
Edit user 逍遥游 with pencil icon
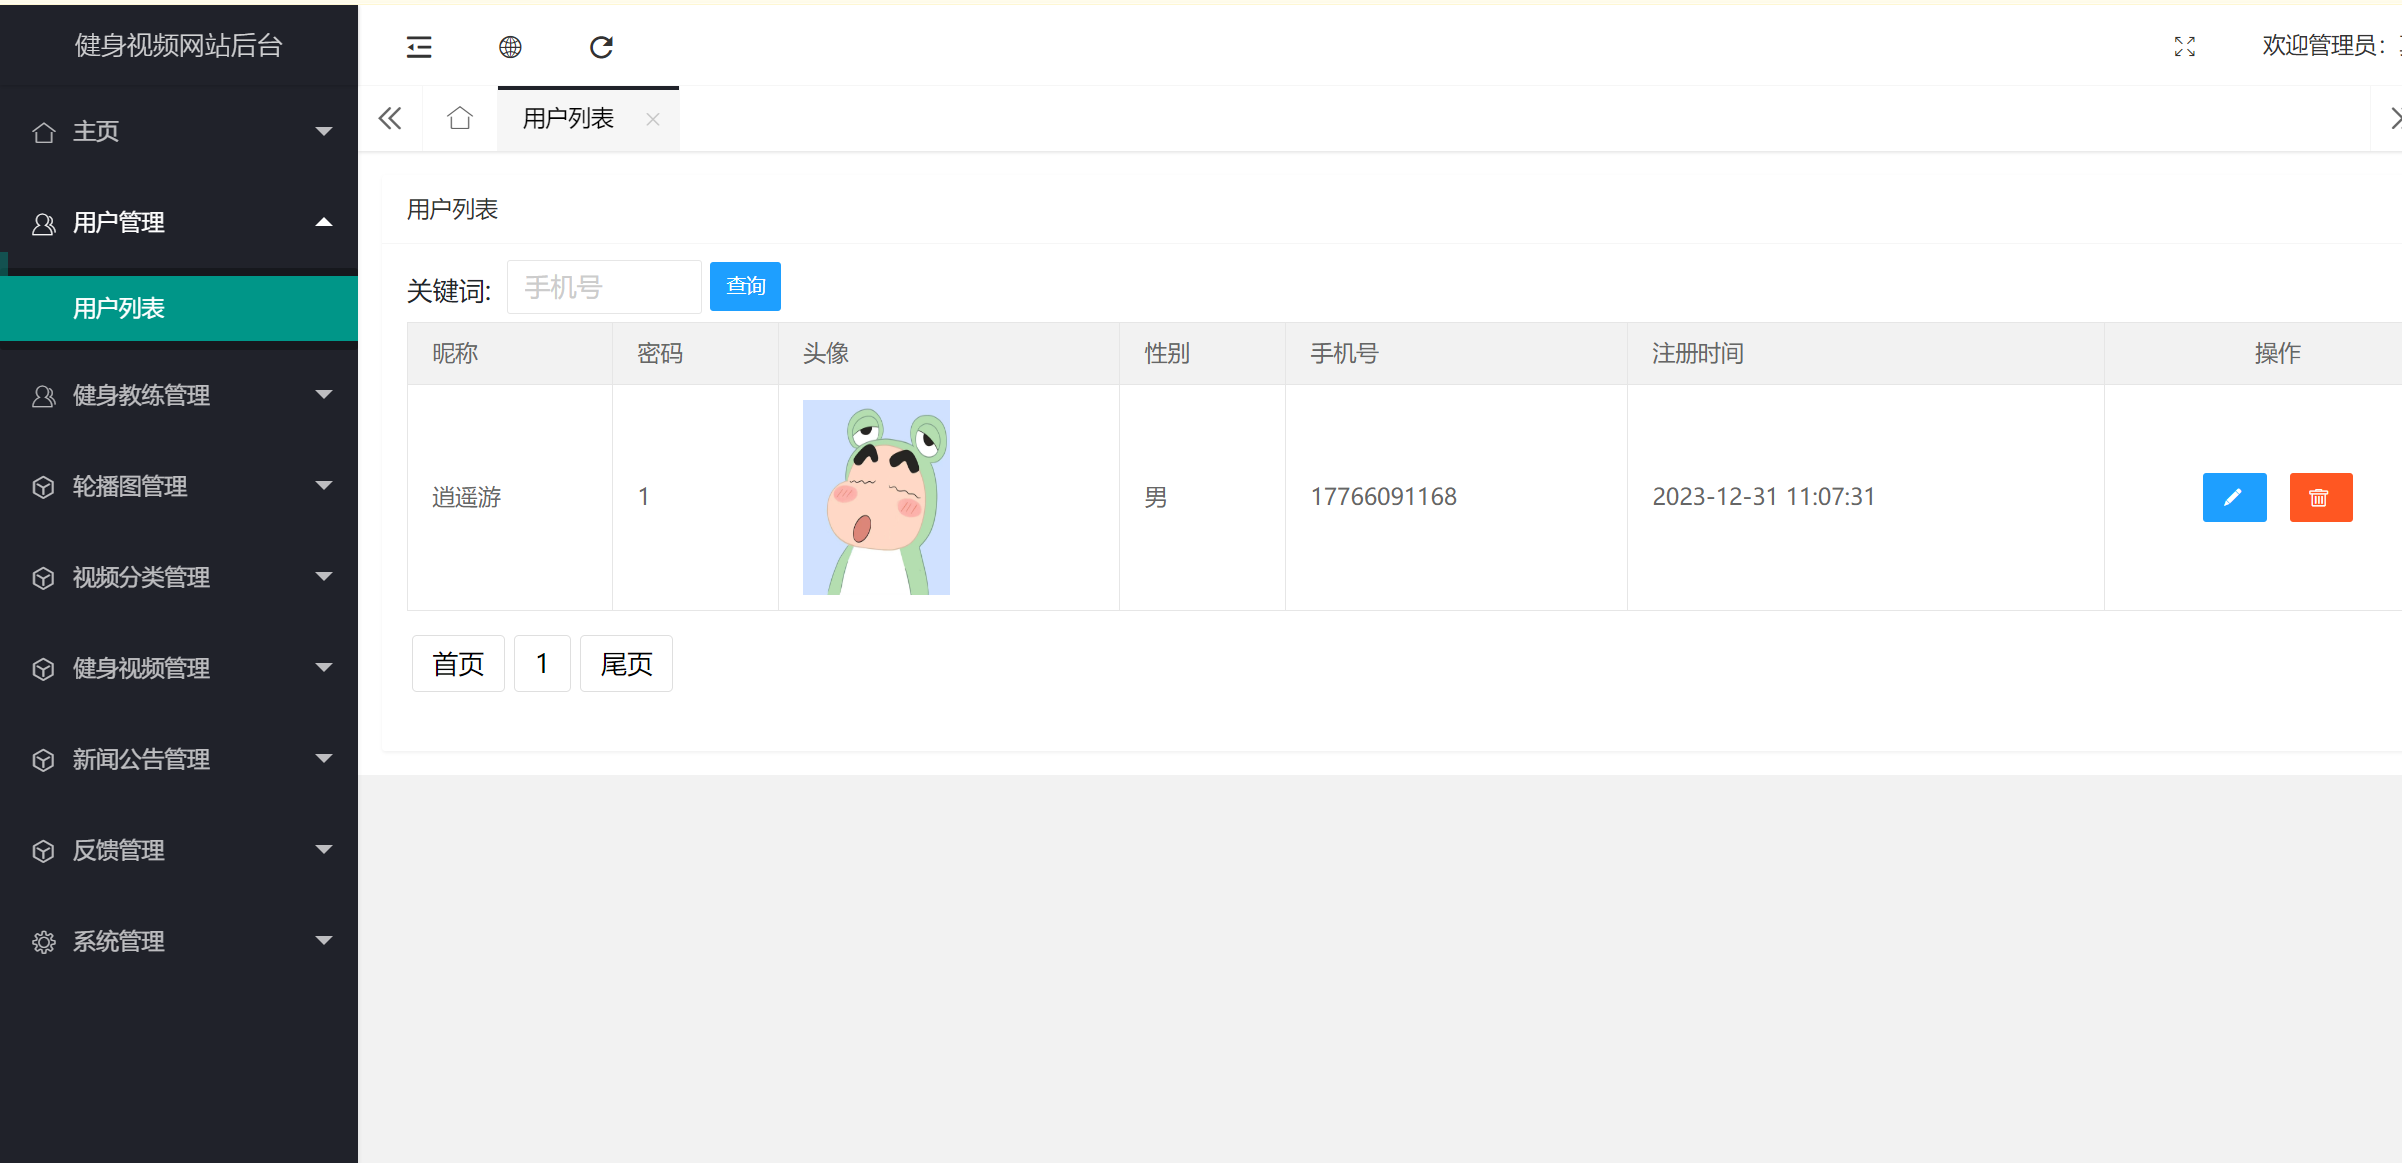[2234, 497]
